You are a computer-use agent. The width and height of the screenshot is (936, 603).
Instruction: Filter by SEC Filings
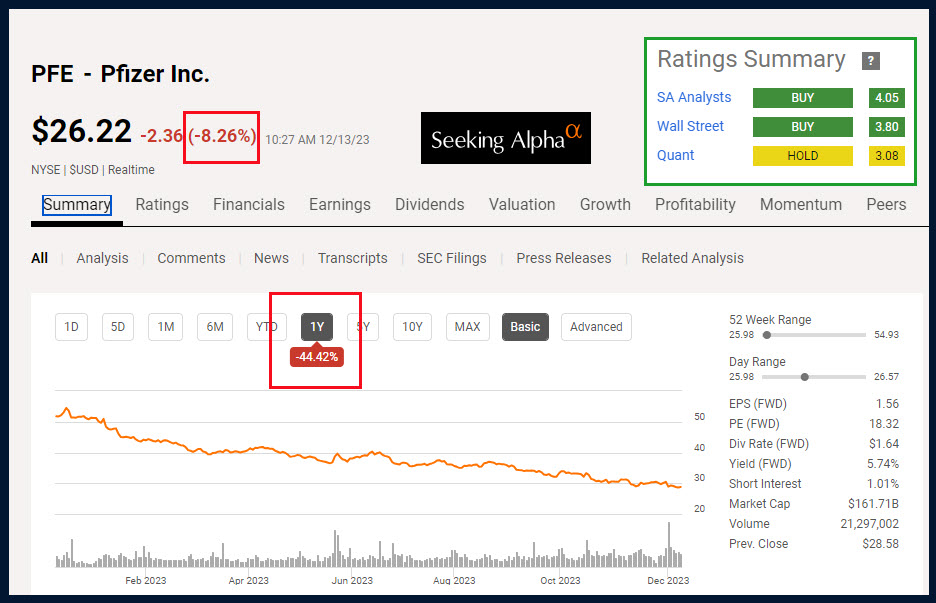point(452,258)
